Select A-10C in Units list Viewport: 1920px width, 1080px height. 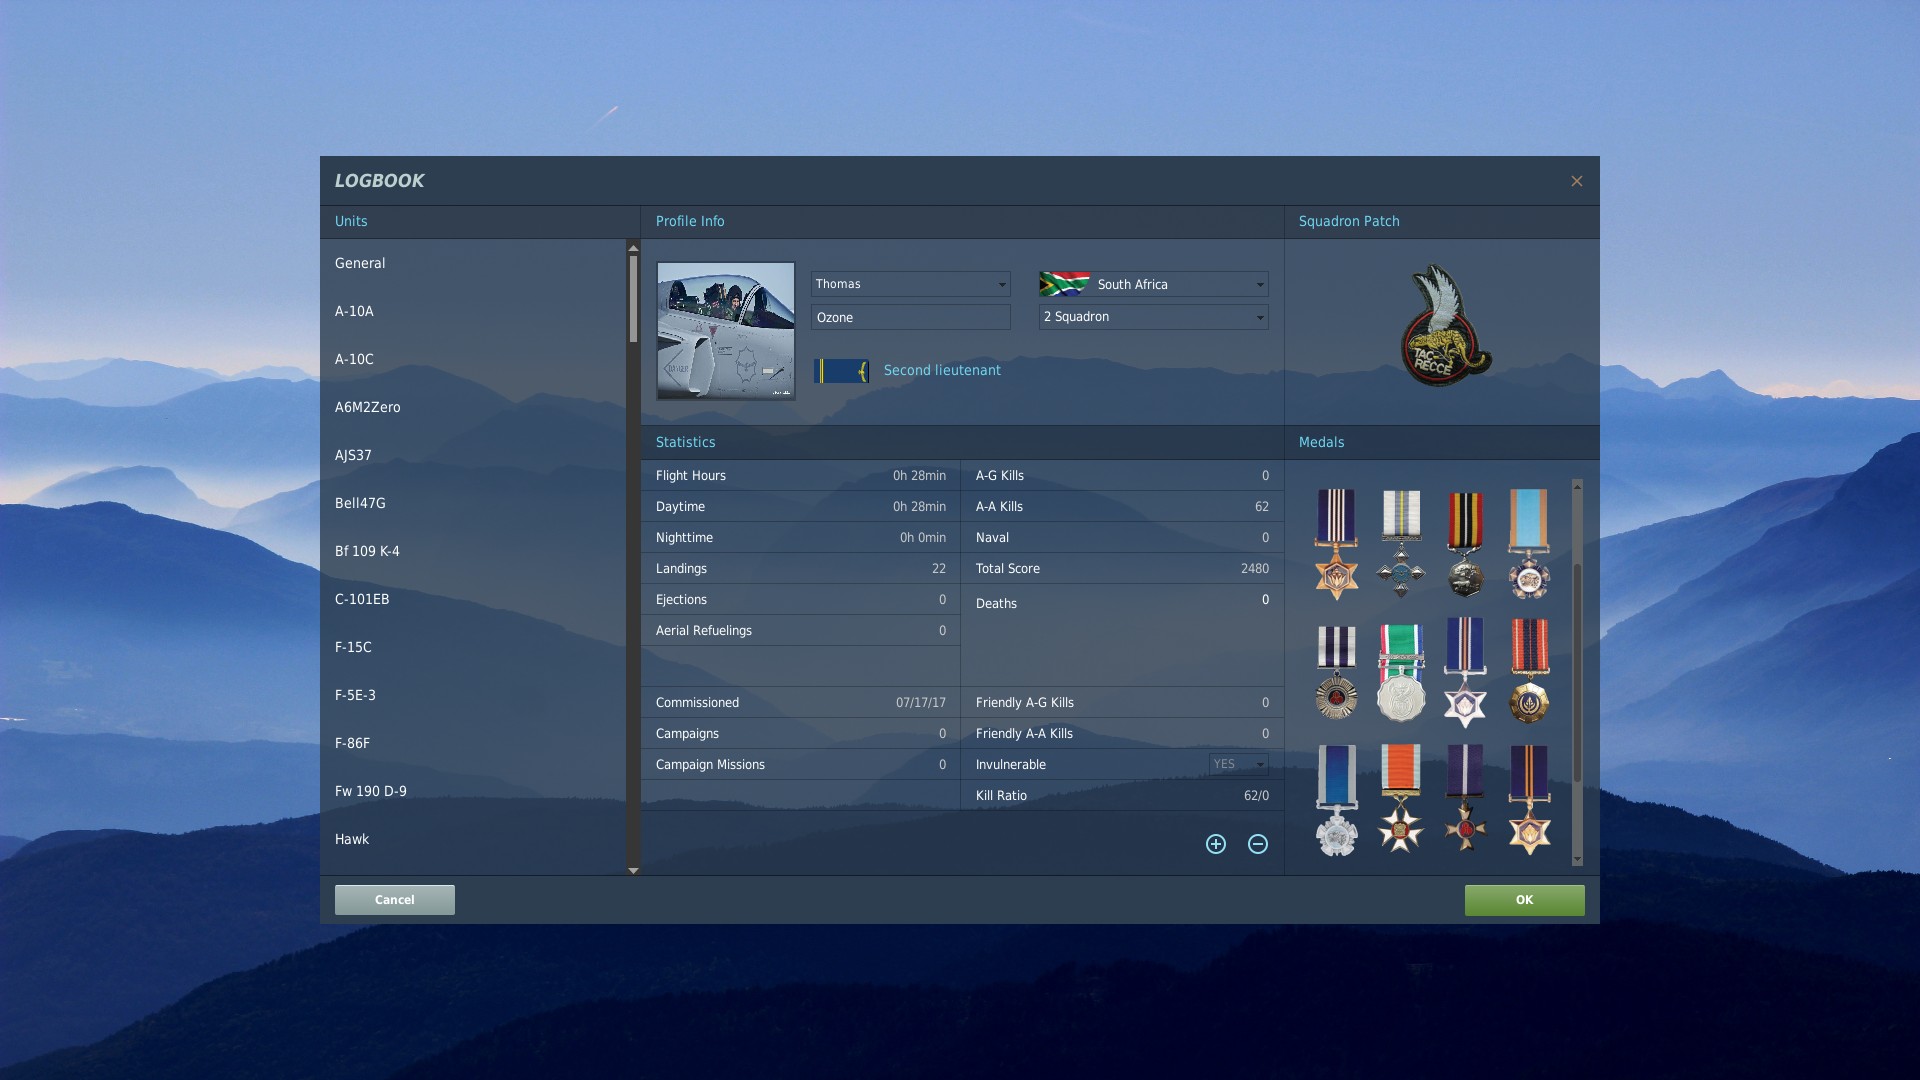pos(354,359)
